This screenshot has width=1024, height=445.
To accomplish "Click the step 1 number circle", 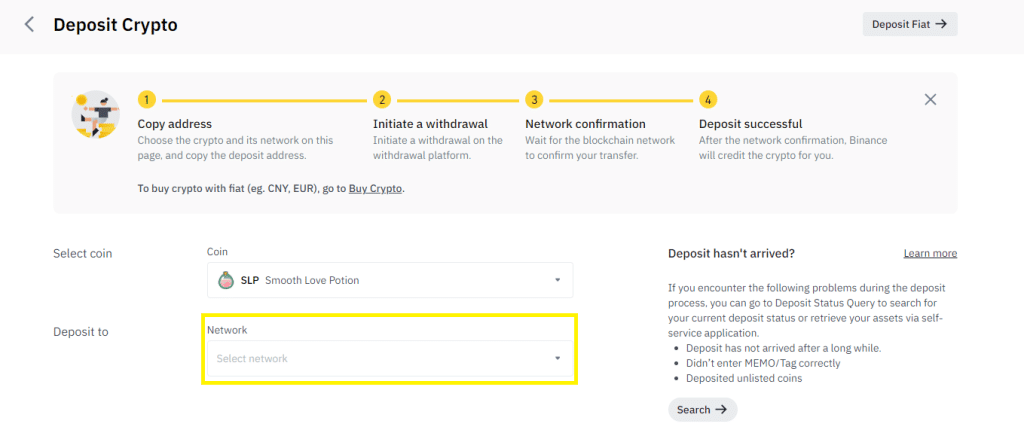I will point(146,100).
